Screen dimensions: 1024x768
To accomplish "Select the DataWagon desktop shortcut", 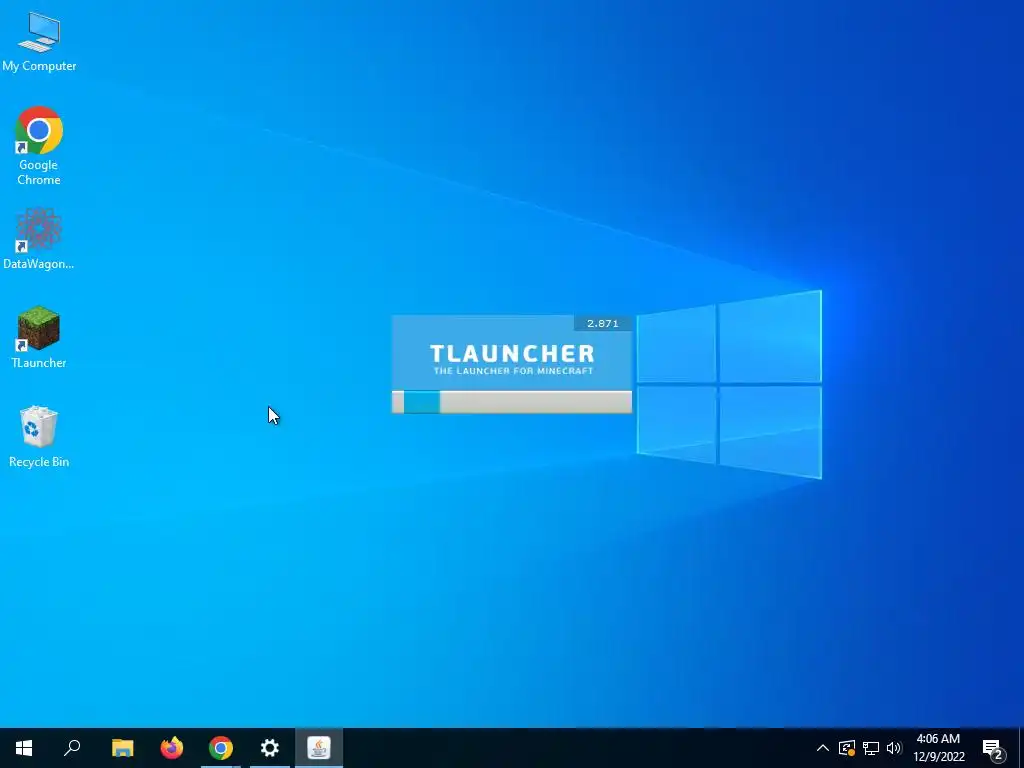I will click(39, 238).
